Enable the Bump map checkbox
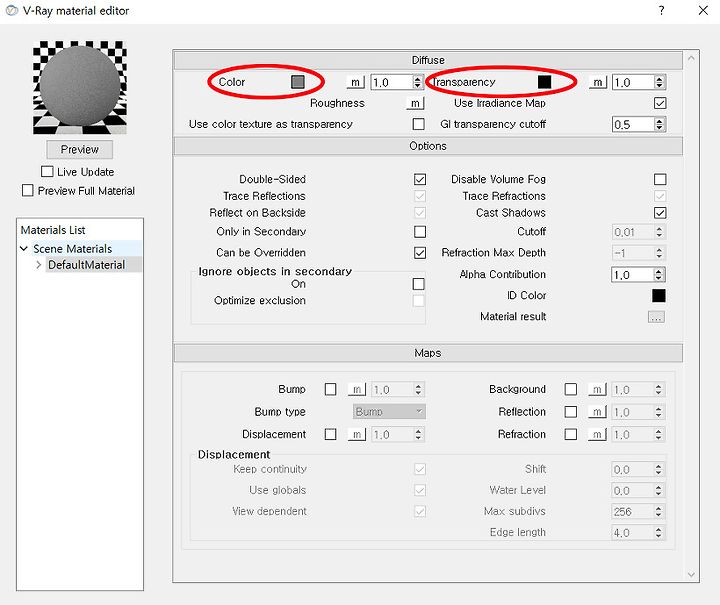Screen dimensions: 720x605 (330, 389)
